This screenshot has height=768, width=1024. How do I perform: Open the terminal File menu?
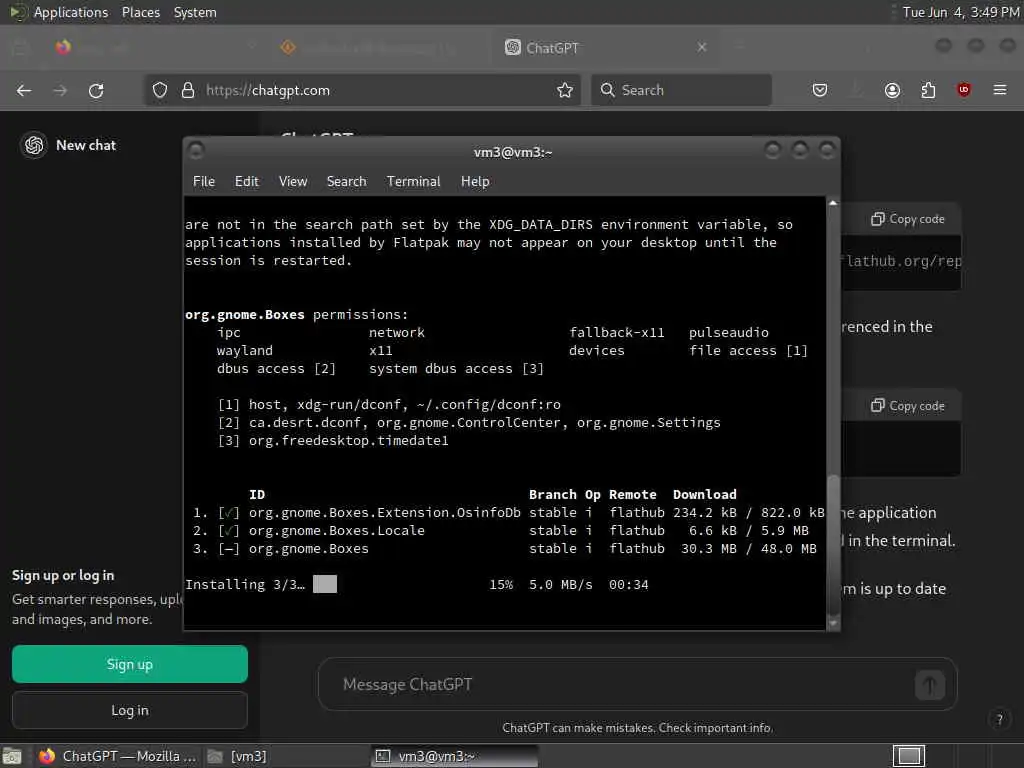pos(204,182)
